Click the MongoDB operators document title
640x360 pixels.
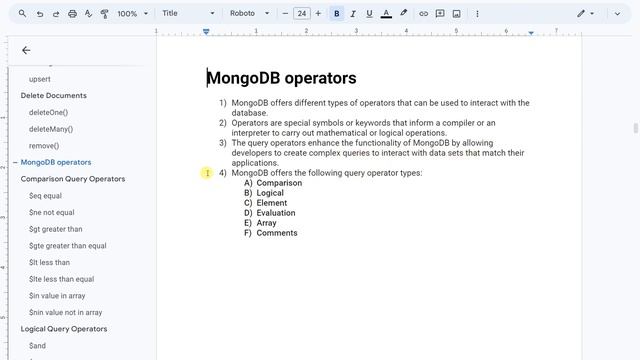point(282,78)
